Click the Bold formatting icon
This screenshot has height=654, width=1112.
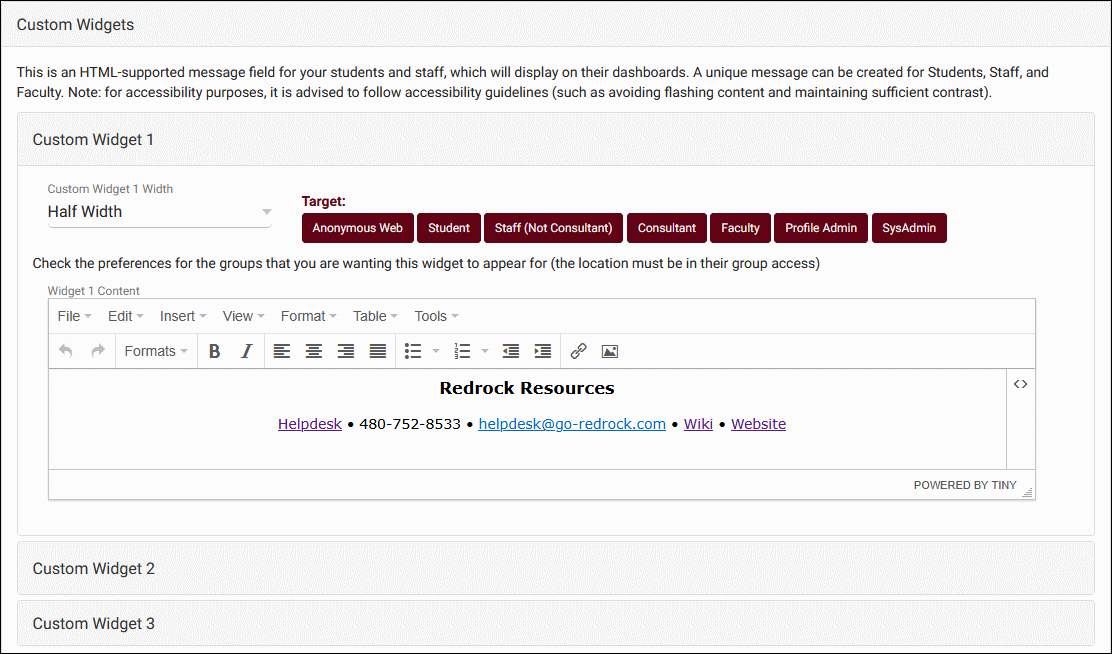pos(214,351)
